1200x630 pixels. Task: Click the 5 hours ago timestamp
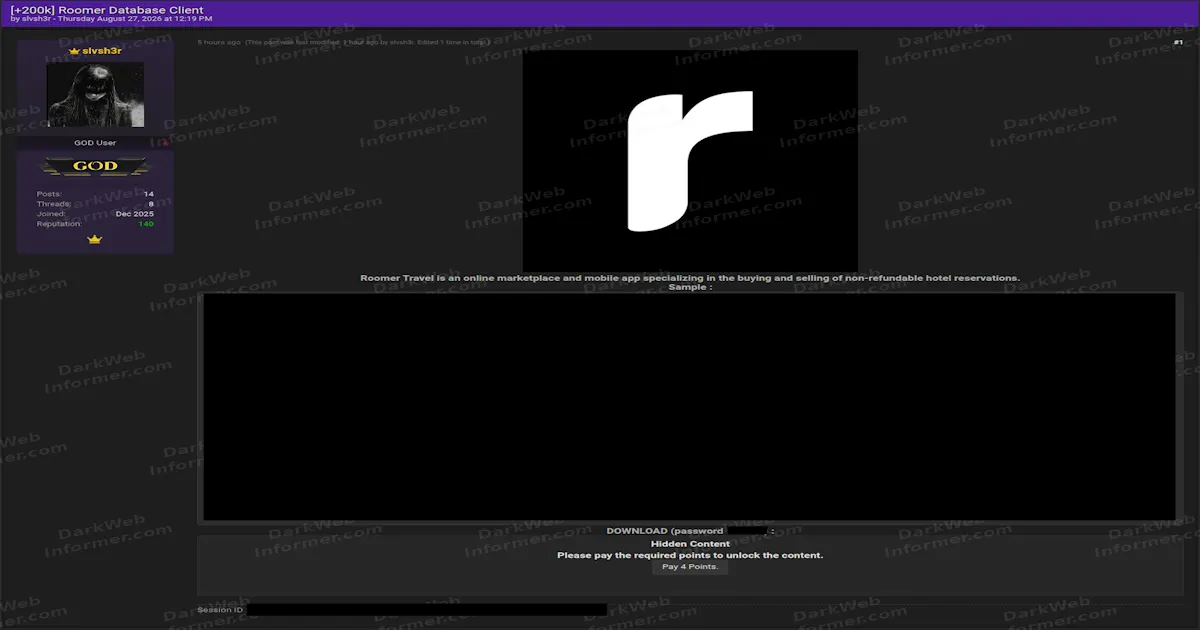(218, 43)
